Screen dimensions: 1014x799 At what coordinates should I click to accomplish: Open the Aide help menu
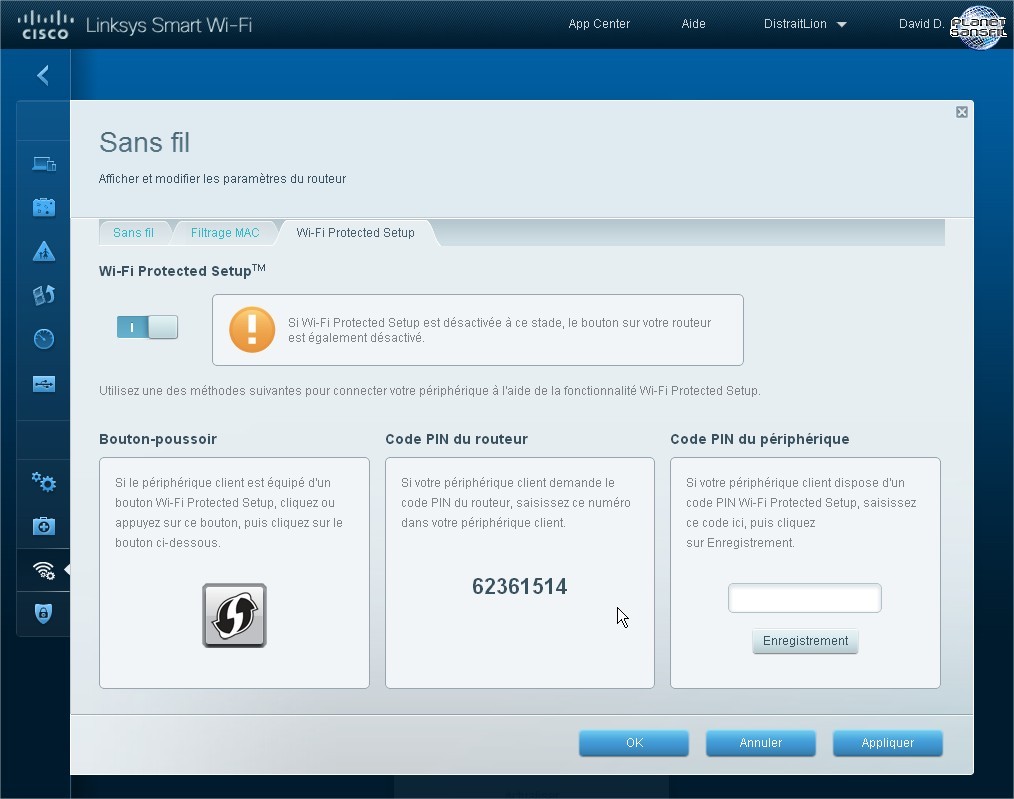point(693,24)
